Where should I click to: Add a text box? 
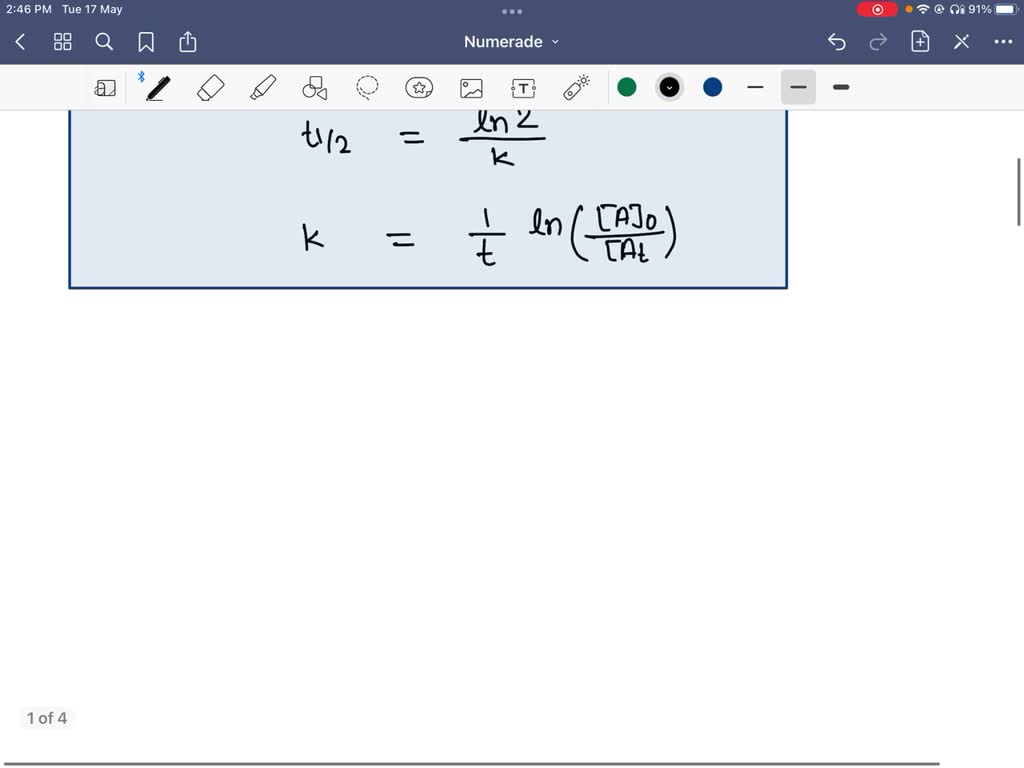[x=523, y=88]
